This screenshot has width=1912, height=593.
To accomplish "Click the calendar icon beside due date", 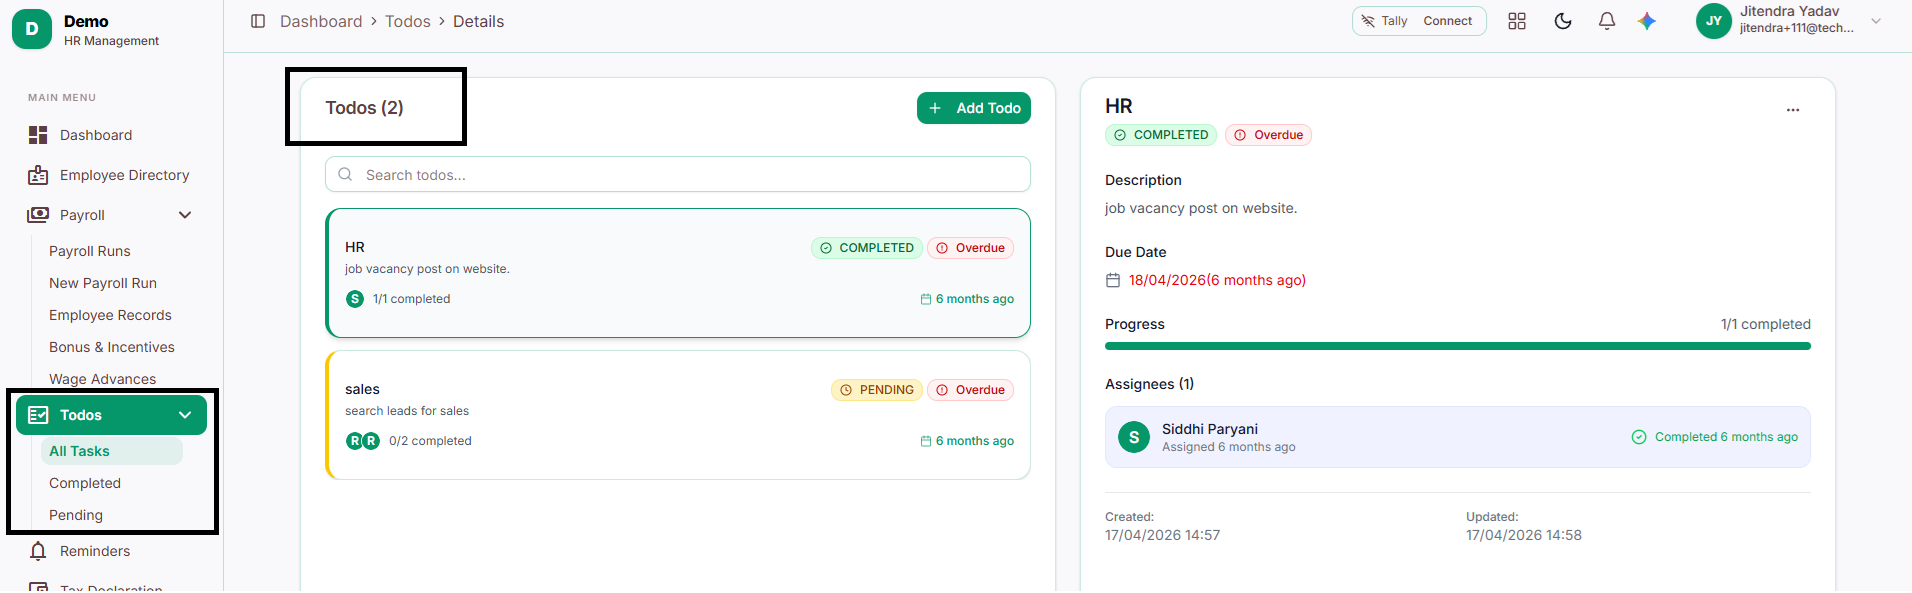I will click(1113, 281).
